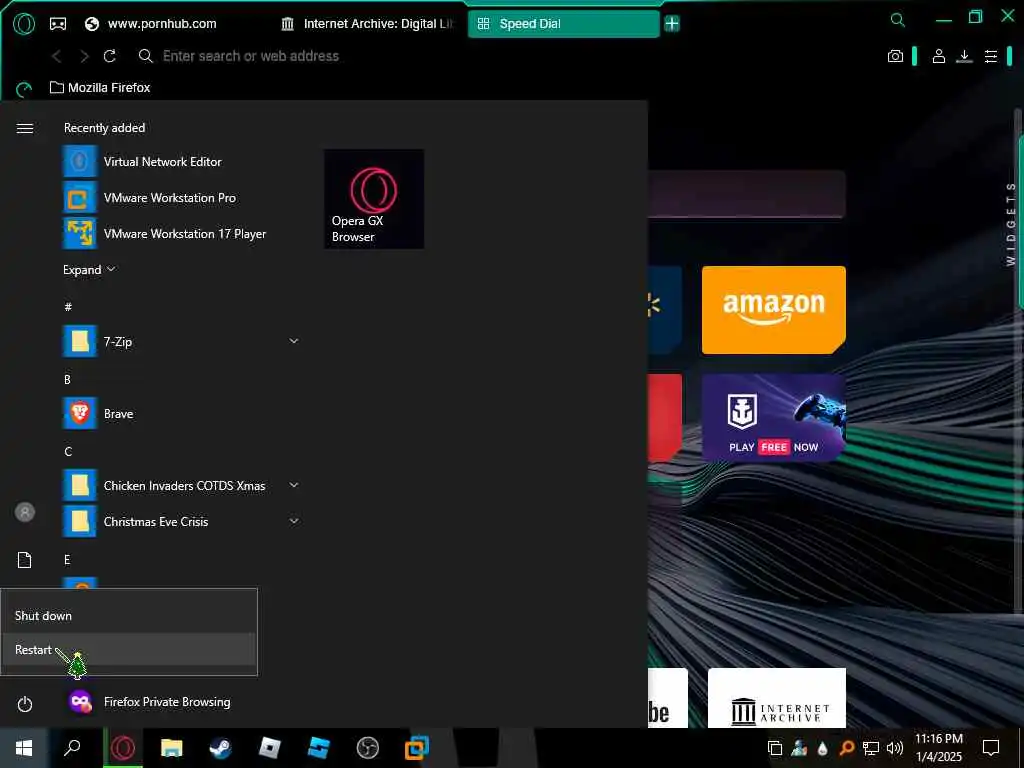This screenshot has height=768, width=1024.
Task: Open the Play Free Now game tile
Action: tap(774, 418)
